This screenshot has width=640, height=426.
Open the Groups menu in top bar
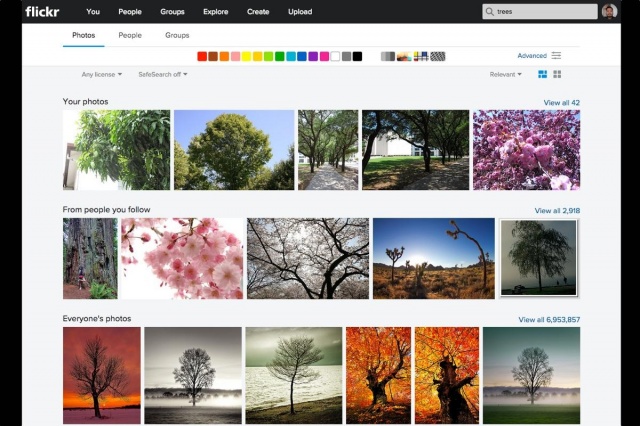(x=172, y=12)
